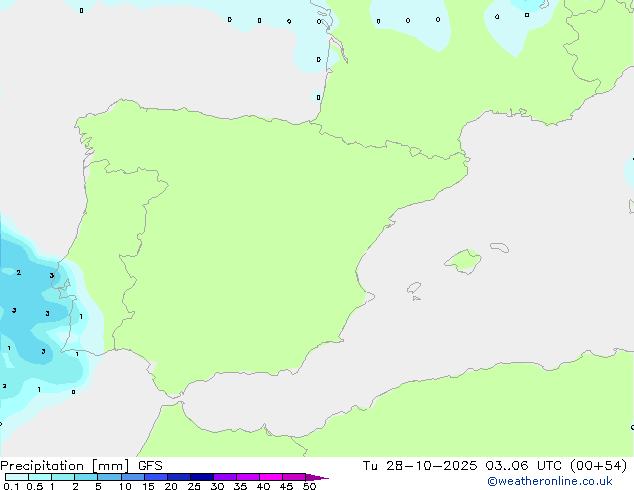Click the 35–40 mm legend color swatch
Image resolution: width=634 pixels, height=490 pixels.
(248, 477)
